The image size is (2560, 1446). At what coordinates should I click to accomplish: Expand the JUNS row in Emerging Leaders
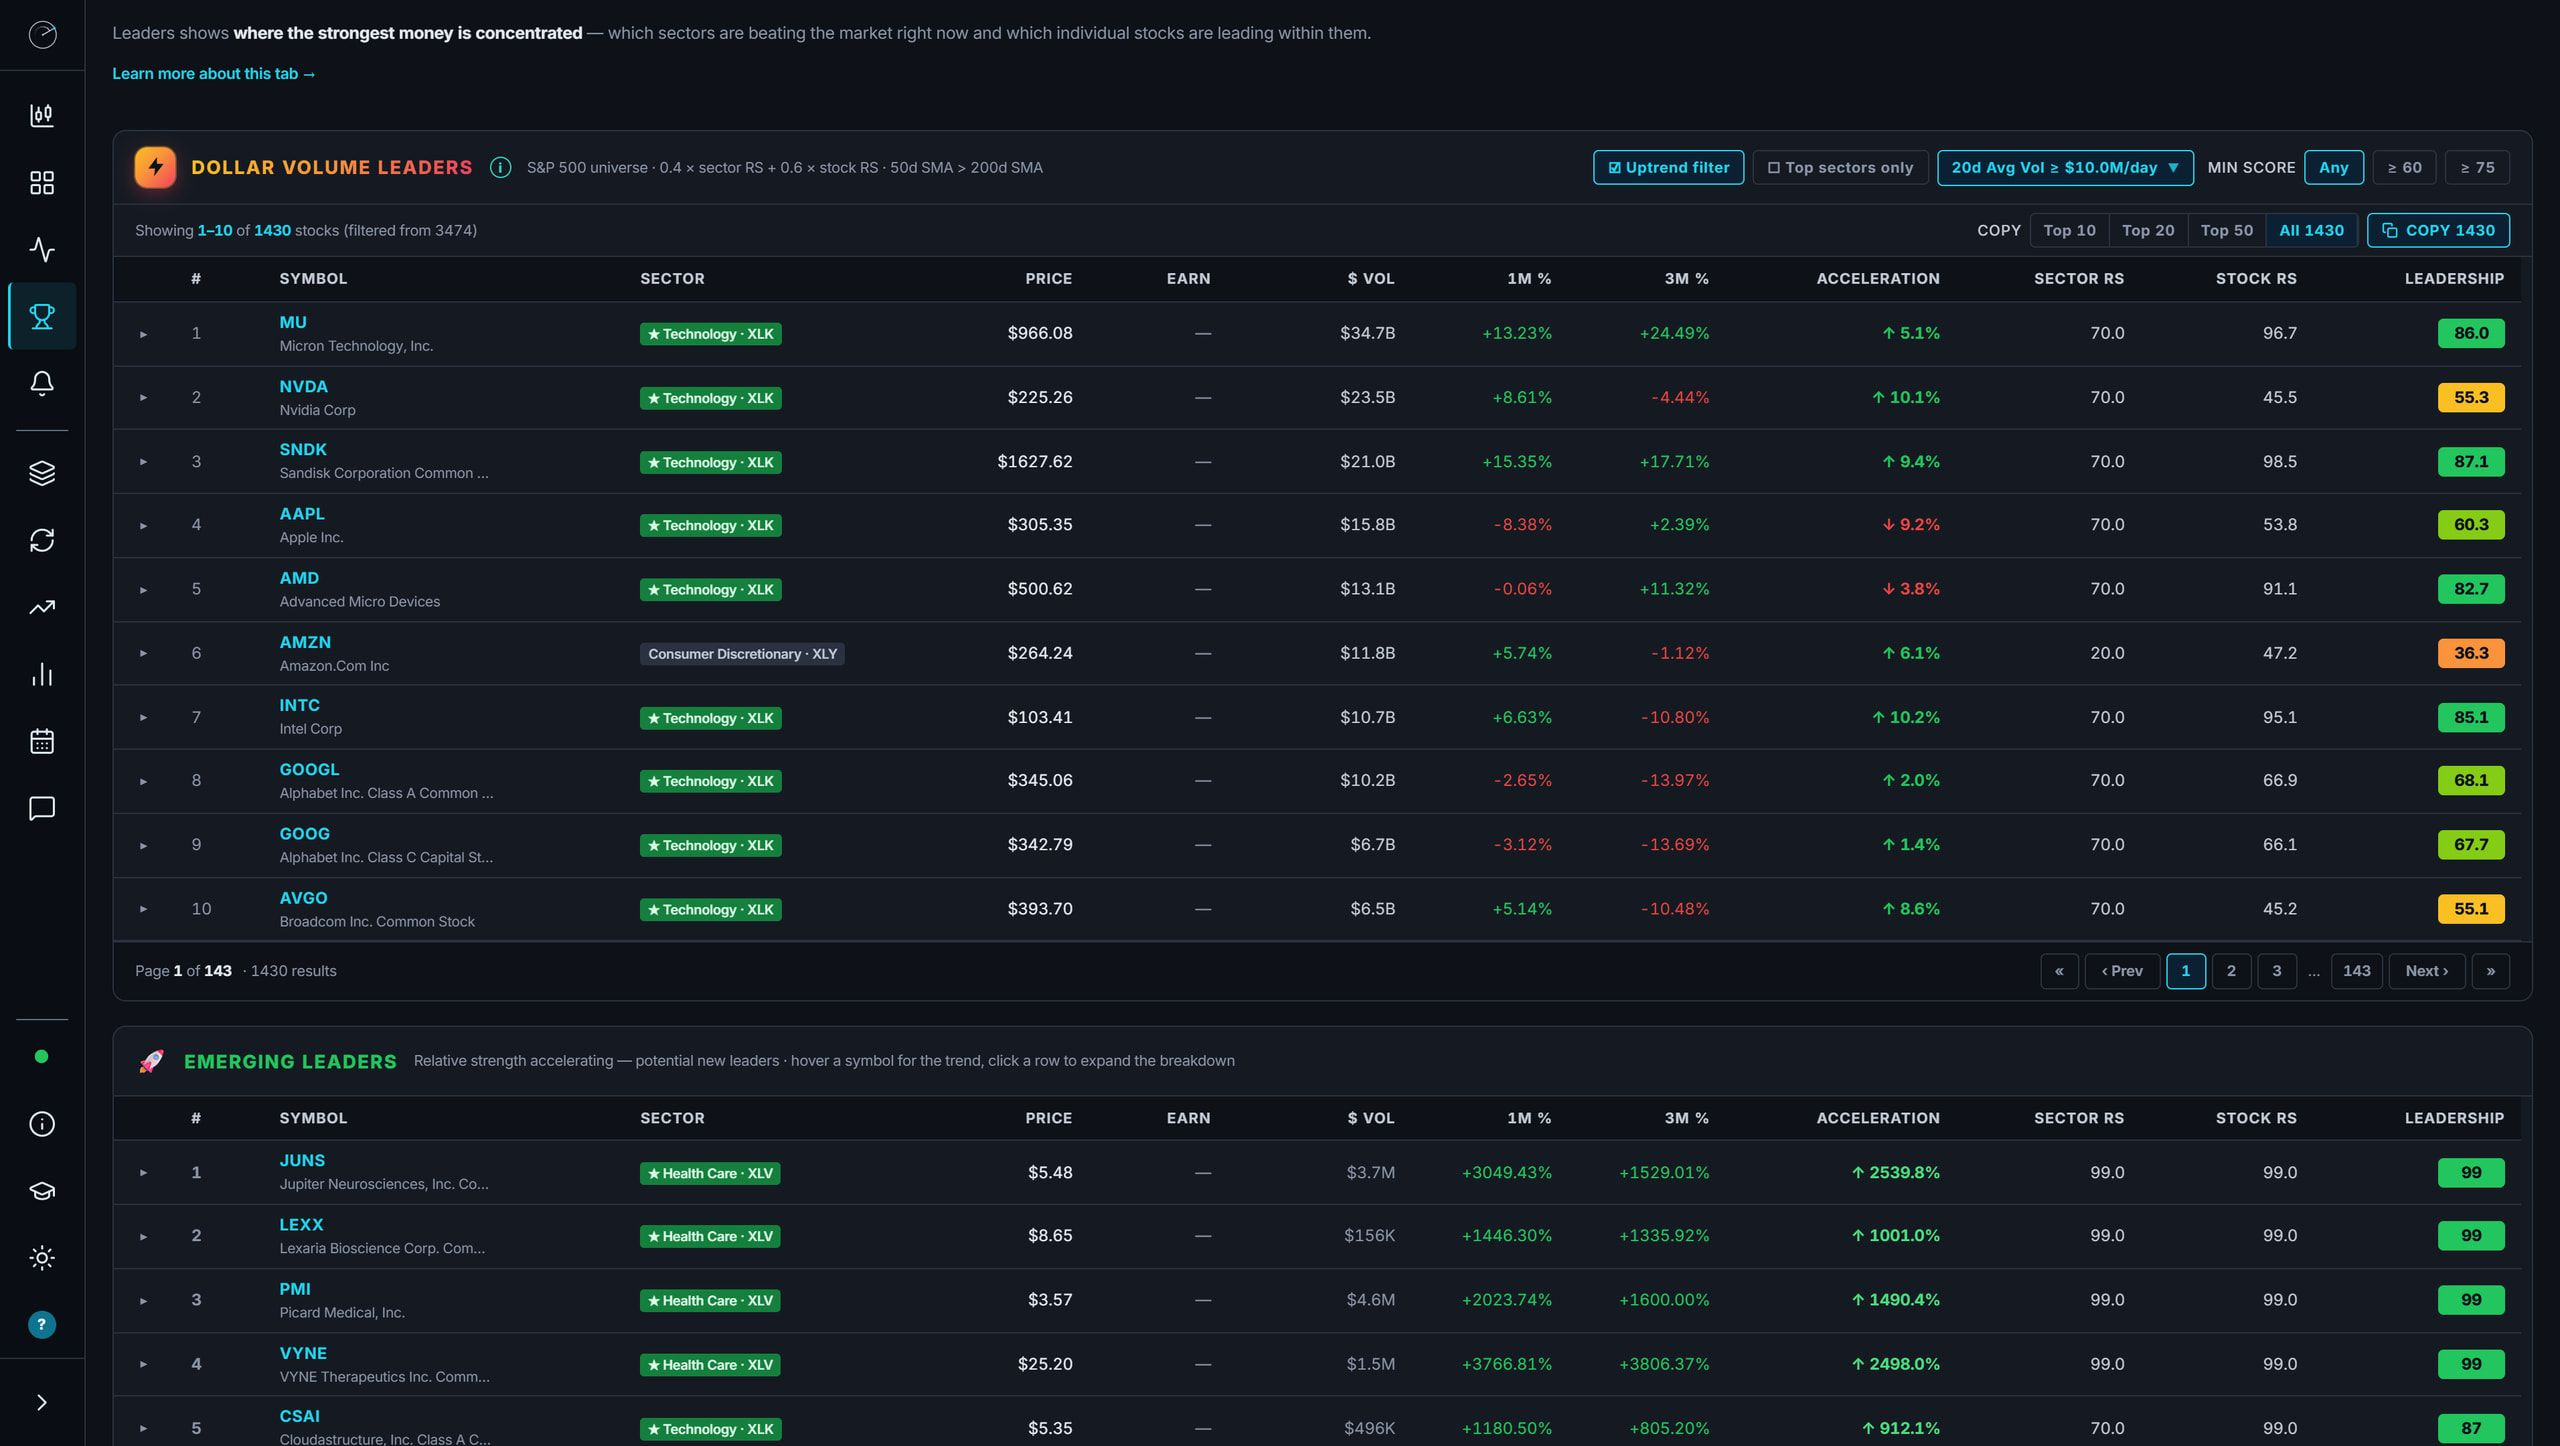pos(143,1173)
